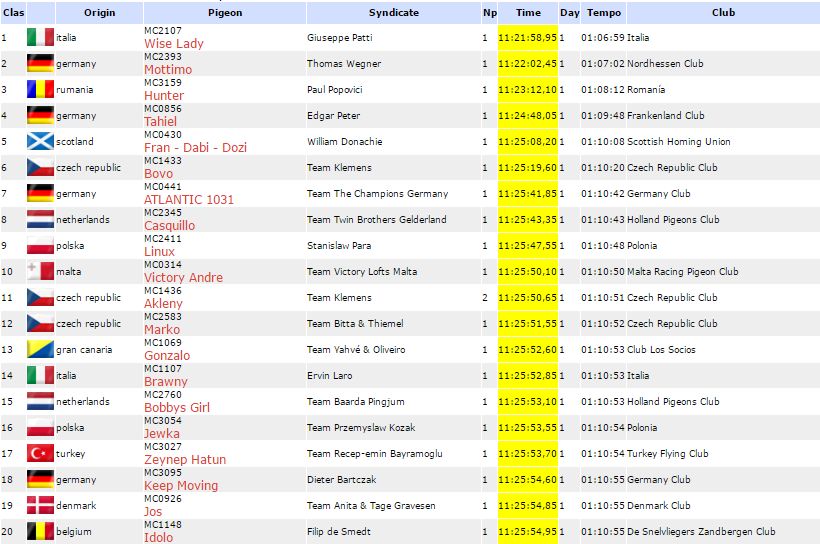820x544 pixels.
Task: Click the Germany flag beside Mottimo
Action: point(40,63)
